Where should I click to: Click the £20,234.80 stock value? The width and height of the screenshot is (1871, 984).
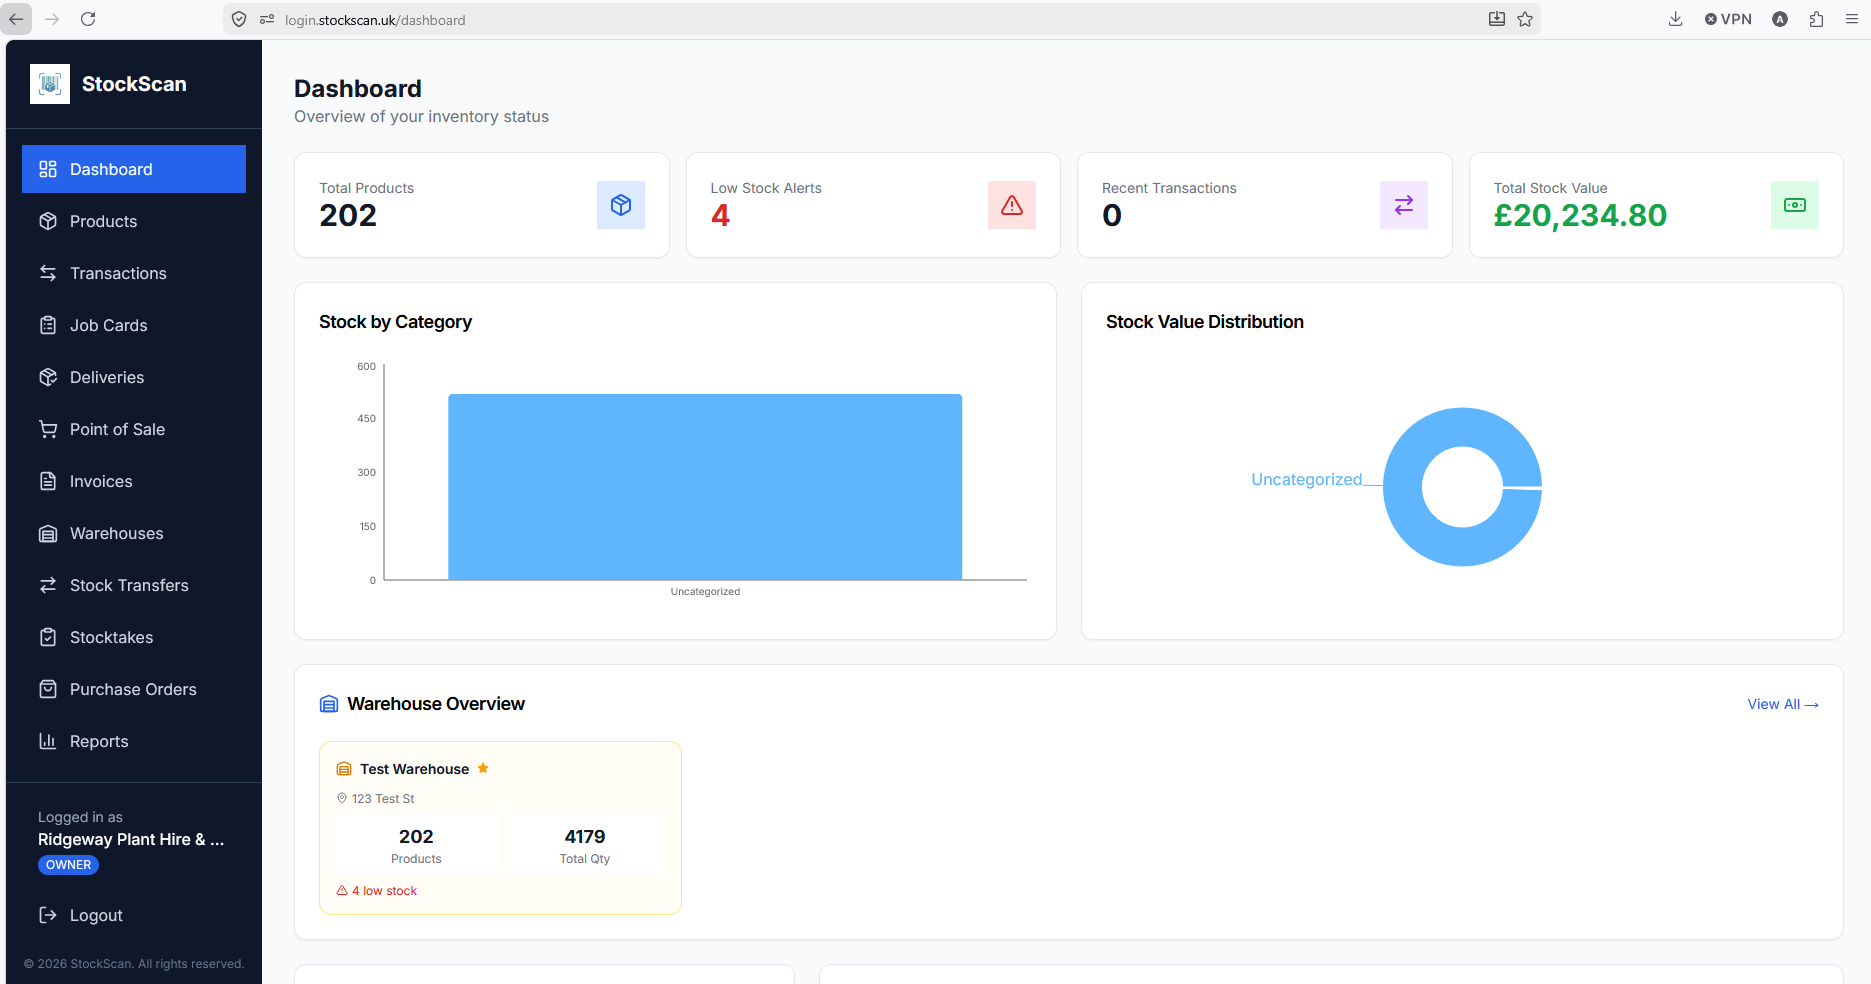pos(1580,215)
